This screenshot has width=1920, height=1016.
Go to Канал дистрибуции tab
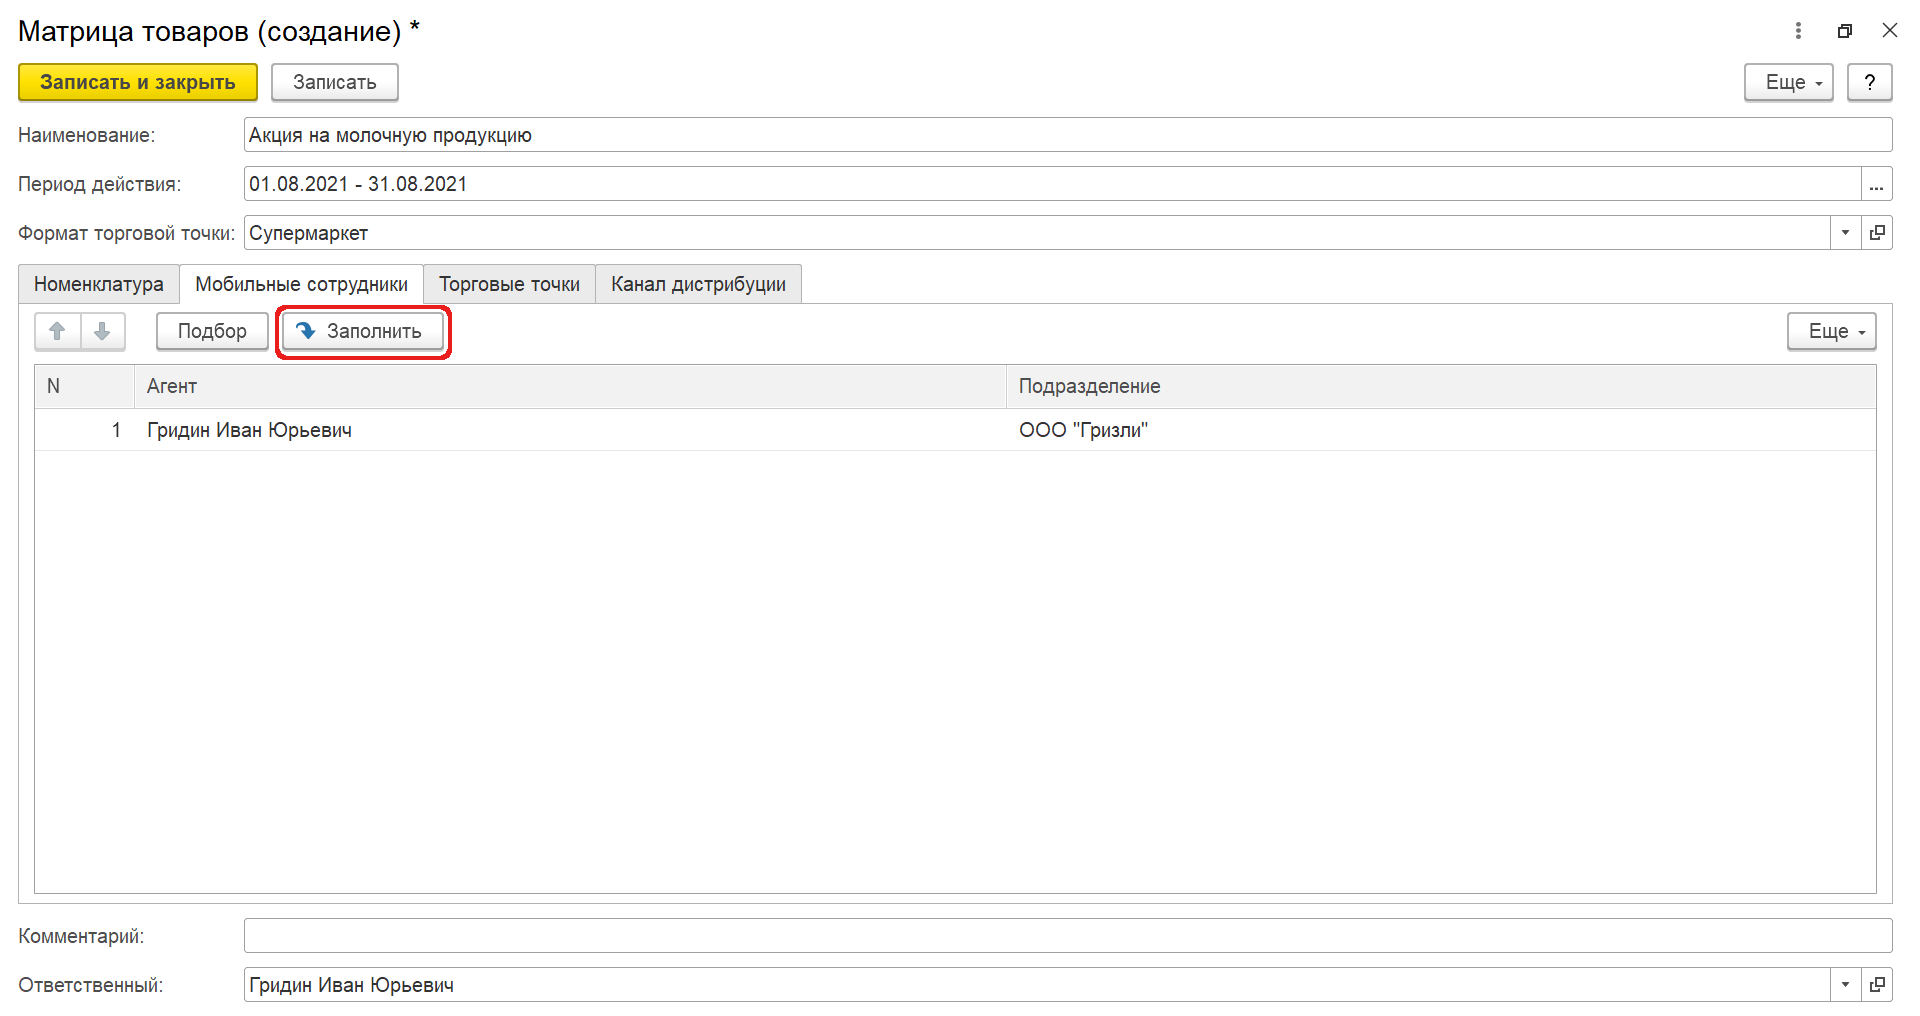pyautogui.click(x=699, y=284)
